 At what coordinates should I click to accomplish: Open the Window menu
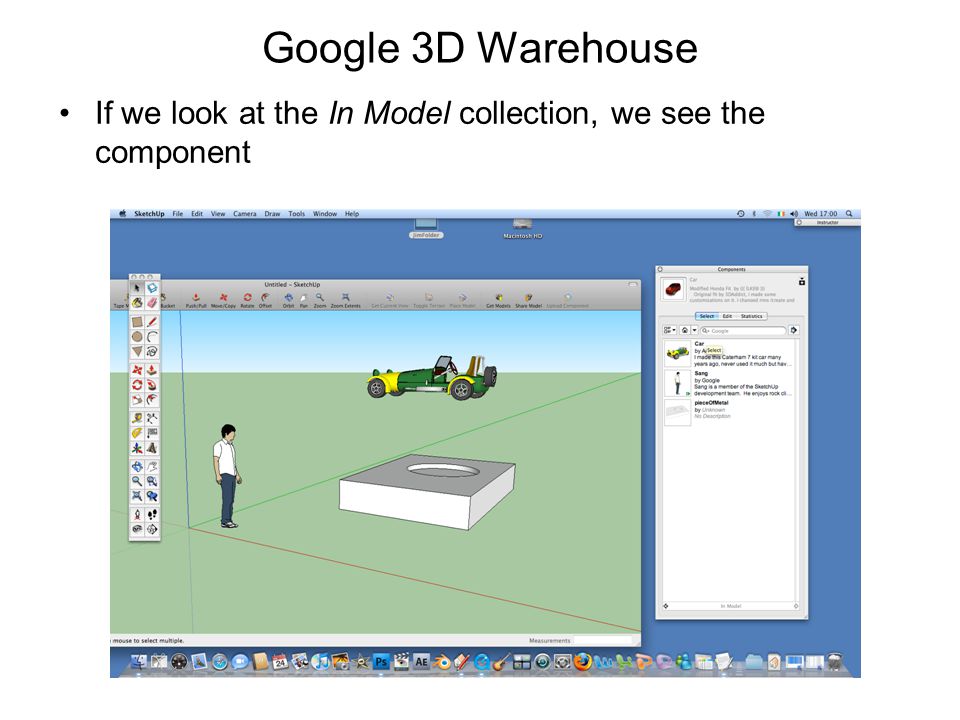click(x=324, y=214)
